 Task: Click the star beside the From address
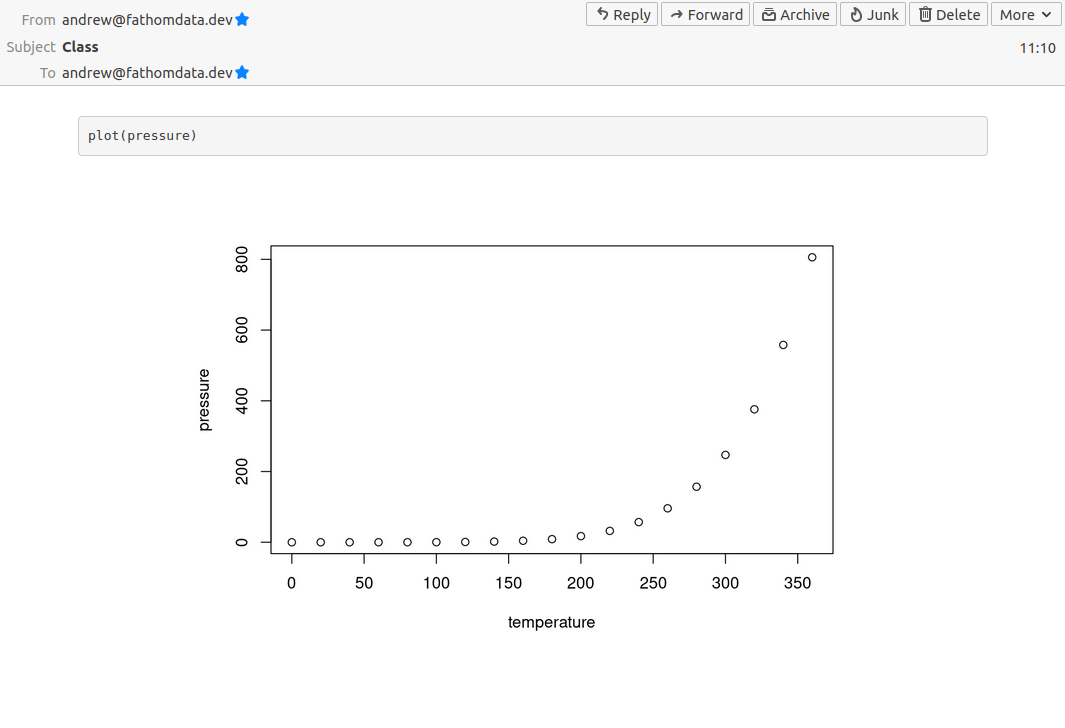pyautogui.click(x=242, y=20)
